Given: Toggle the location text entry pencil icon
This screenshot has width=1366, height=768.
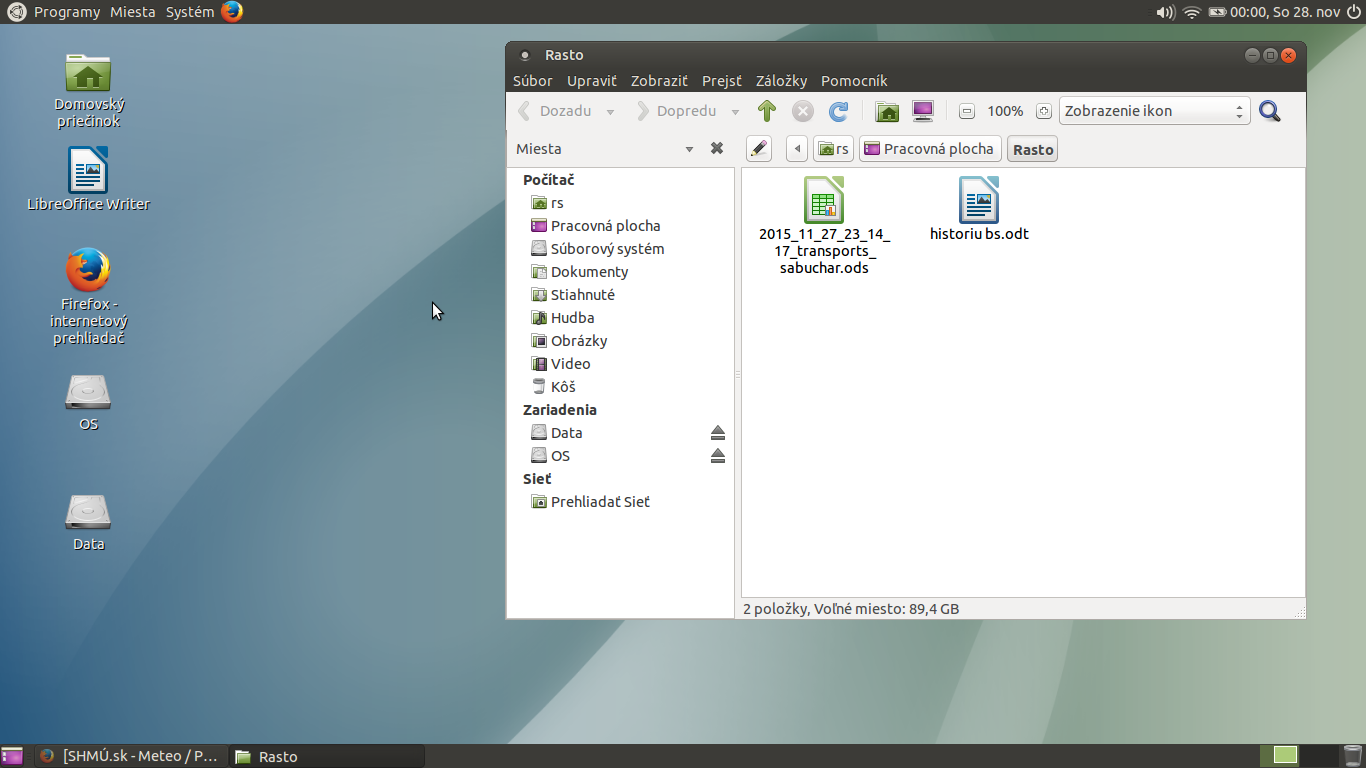Looking at the screenshot, I should click(x=759, y=149).
